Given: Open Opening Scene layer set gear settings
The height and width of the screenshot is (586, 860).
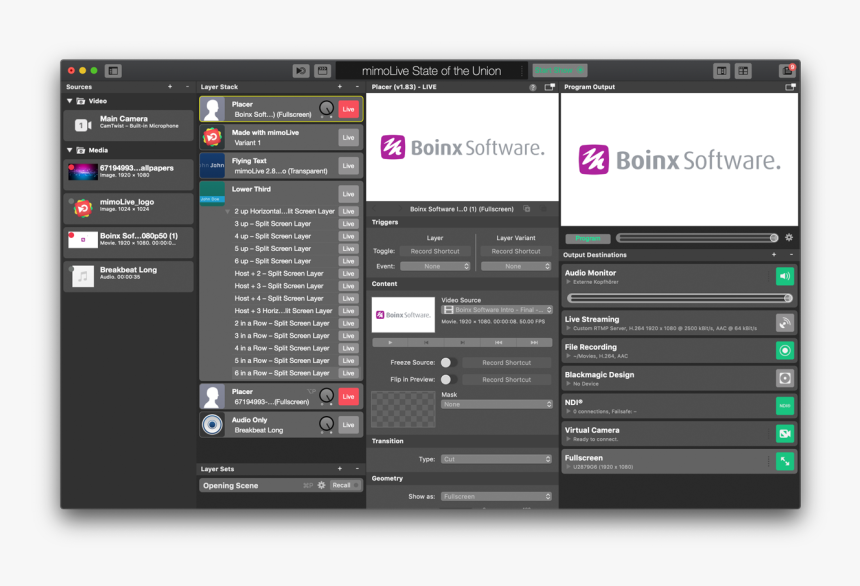Looking at the screenshot, I should pyautogui.click(x=321, y=486).
